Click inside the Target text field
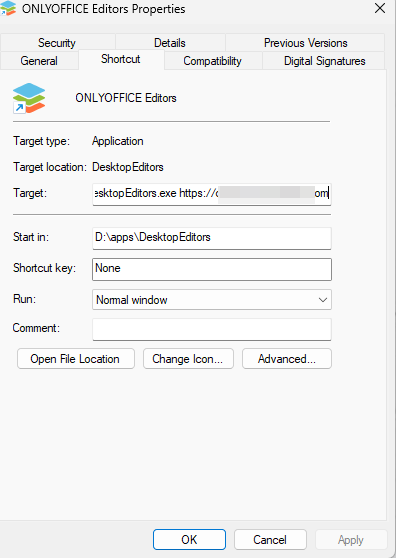This screenshot has height=558, width=396. pyautogui.click(x=212, y=194)
